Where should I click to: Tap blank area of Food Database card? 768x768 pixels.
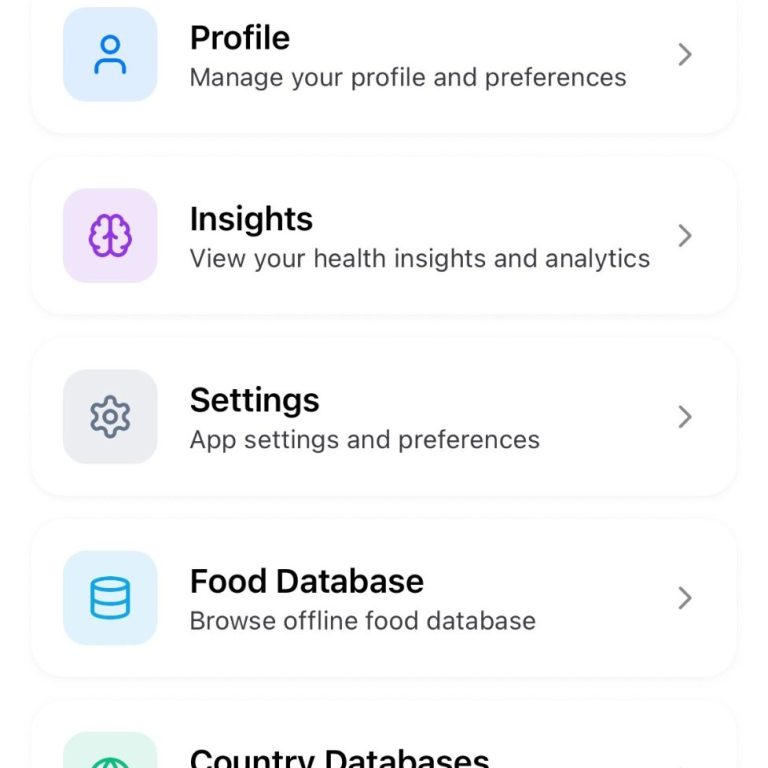[600, 650]
